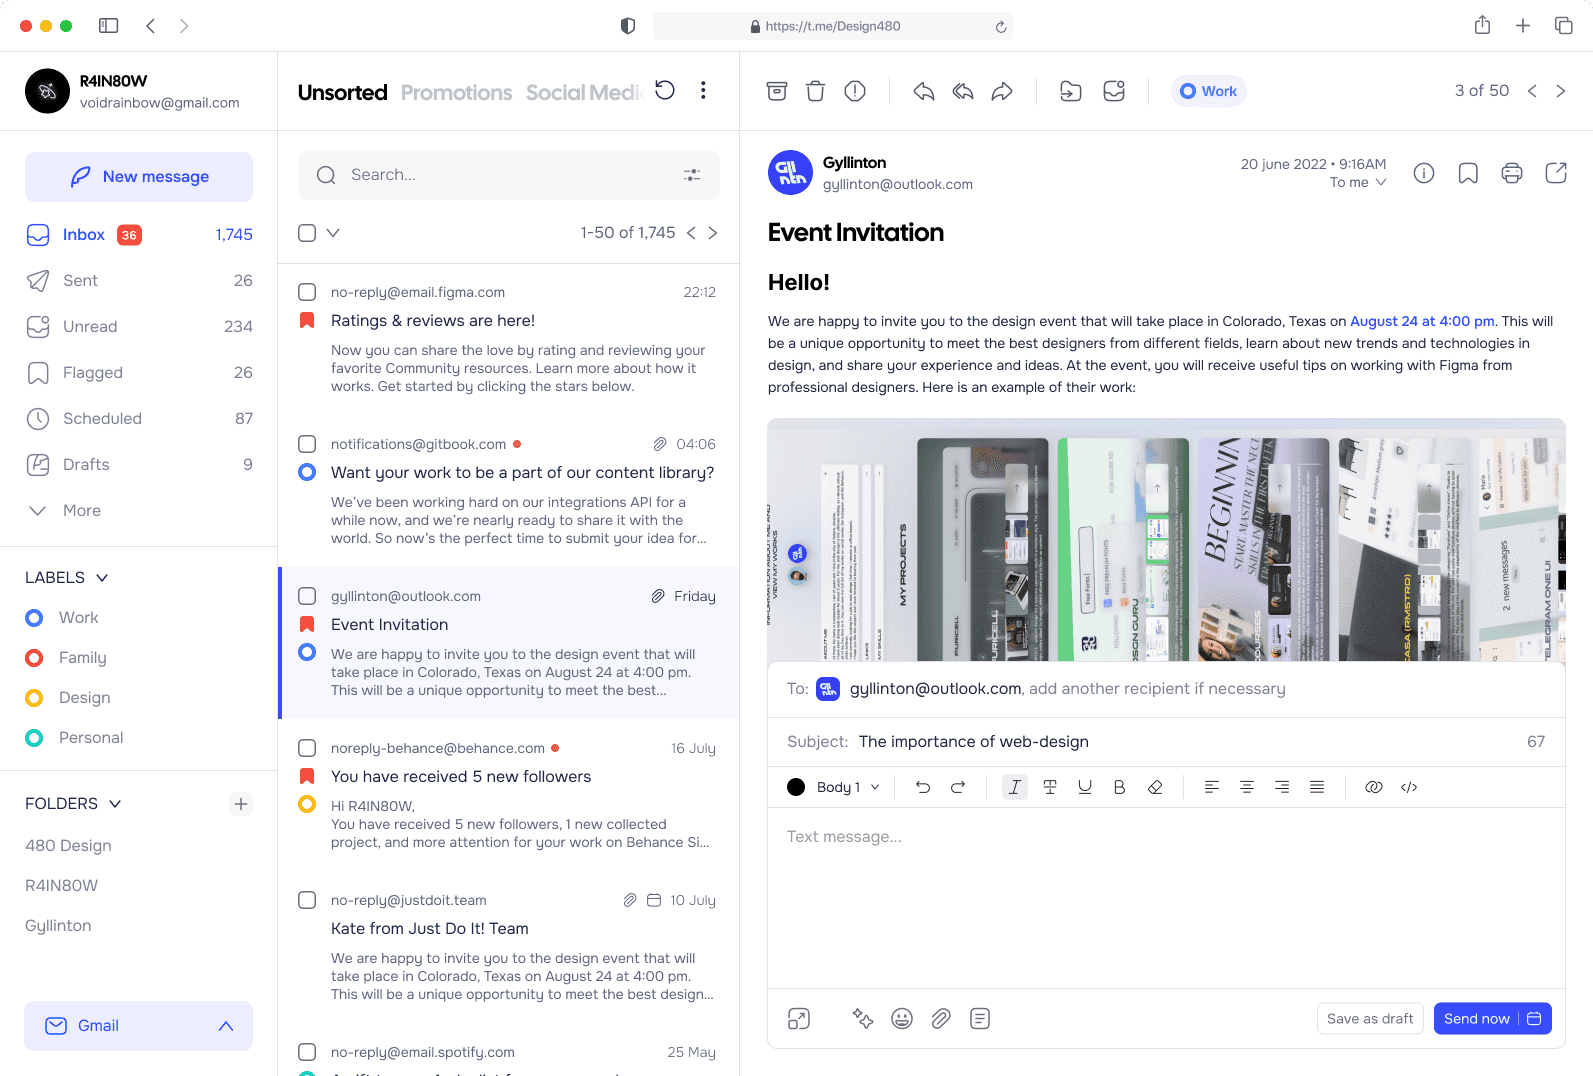This screenshot has height=1076, width=1593.
Task: Switch to the Promotions tab
Action: pos(456,92)
